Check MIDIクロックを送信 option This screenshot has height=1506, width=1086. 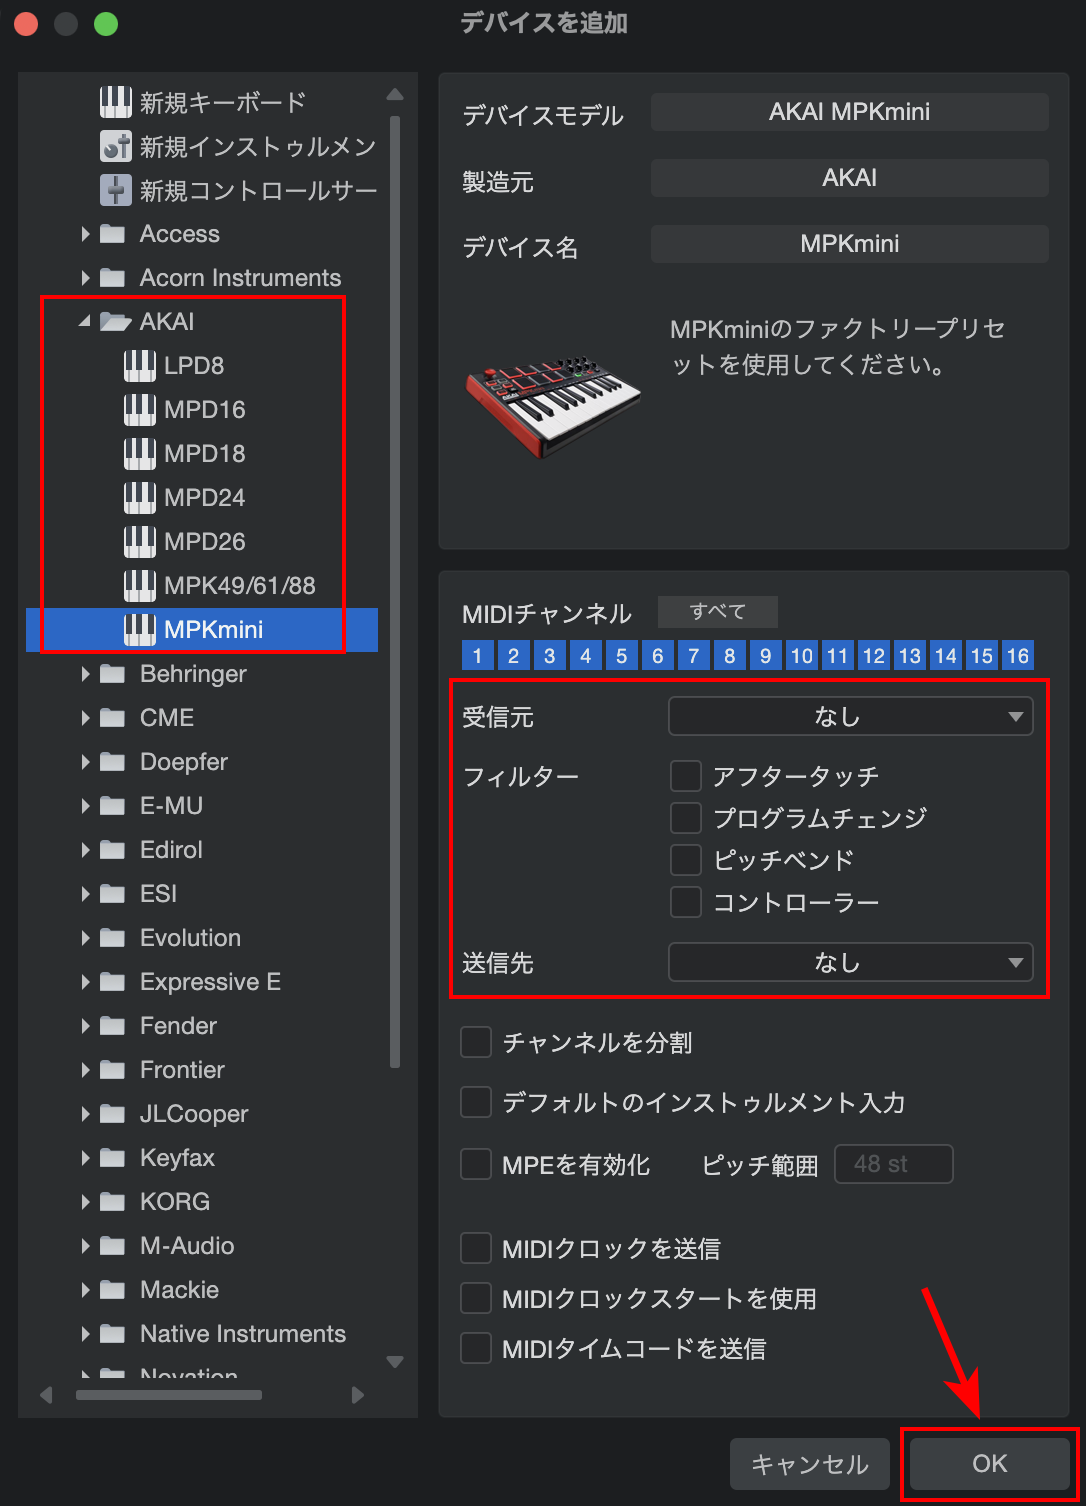coord(476,1248)
